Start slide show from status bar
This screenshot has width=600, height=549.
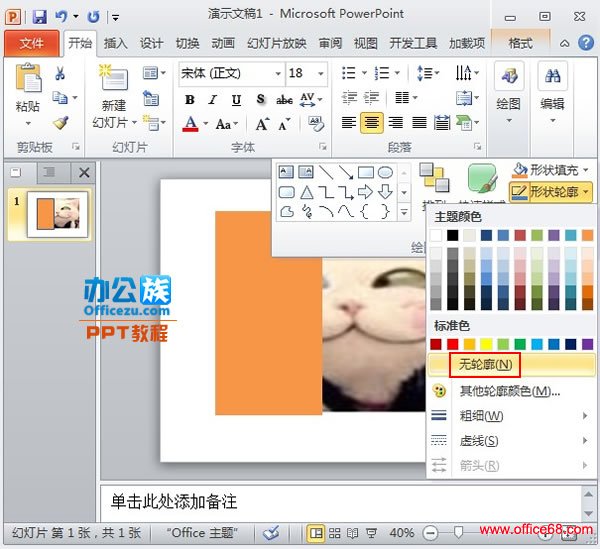coord(371,533)
